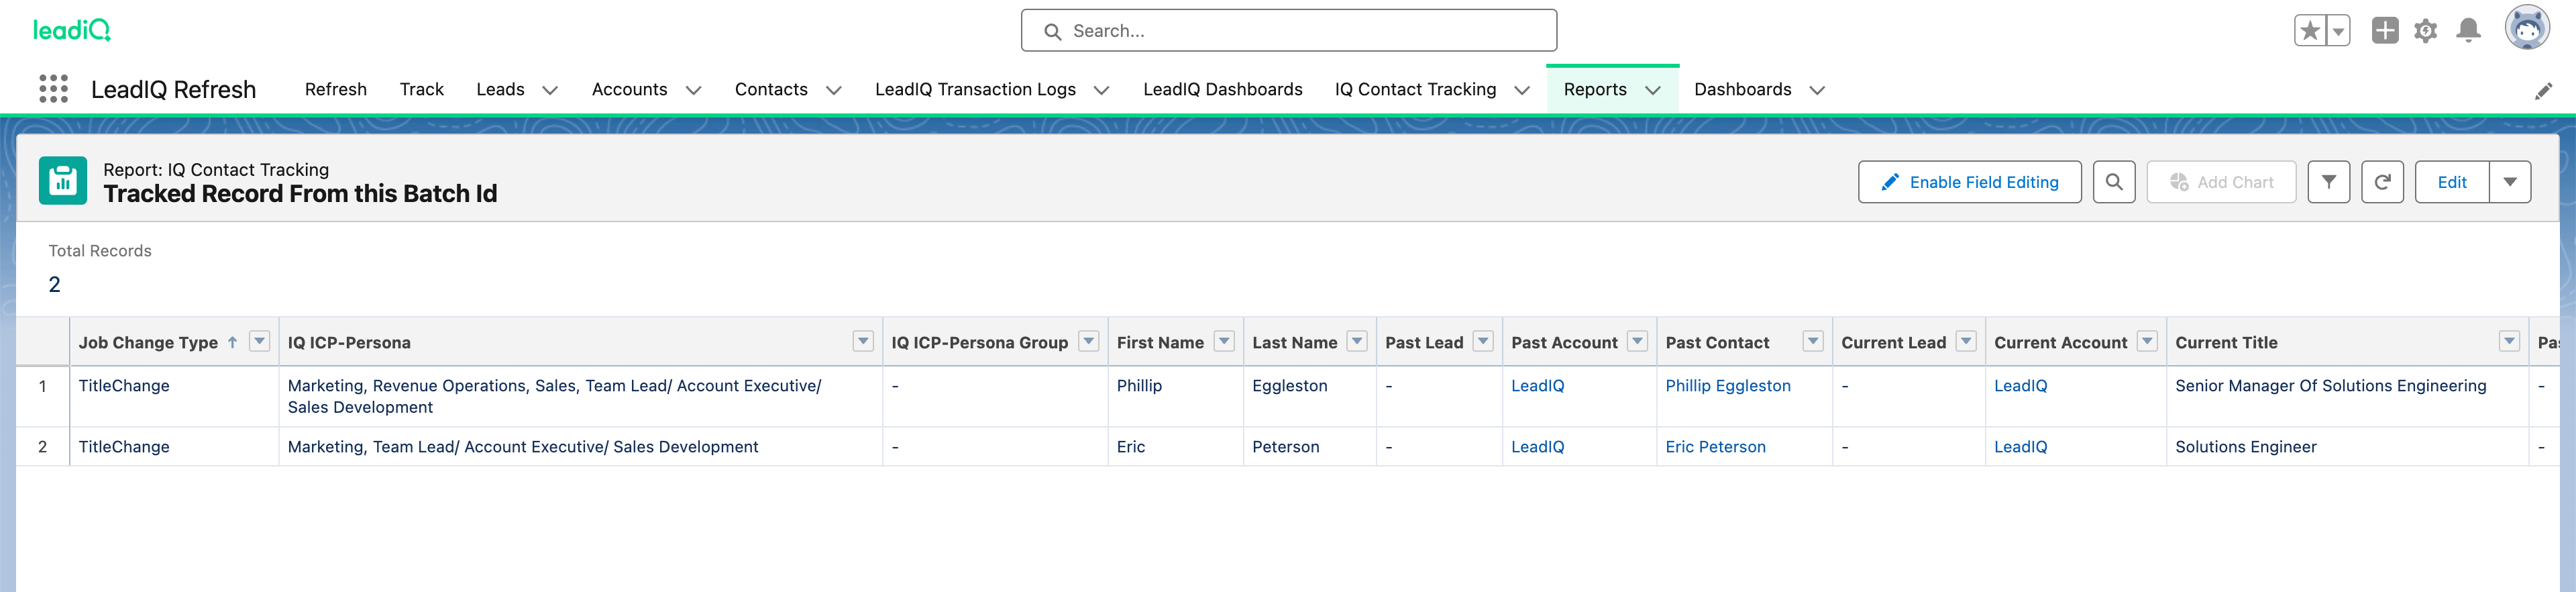The image size is (2576, 592).
Task: Toggle the Filters funnel button
Action: [2329, 182]
